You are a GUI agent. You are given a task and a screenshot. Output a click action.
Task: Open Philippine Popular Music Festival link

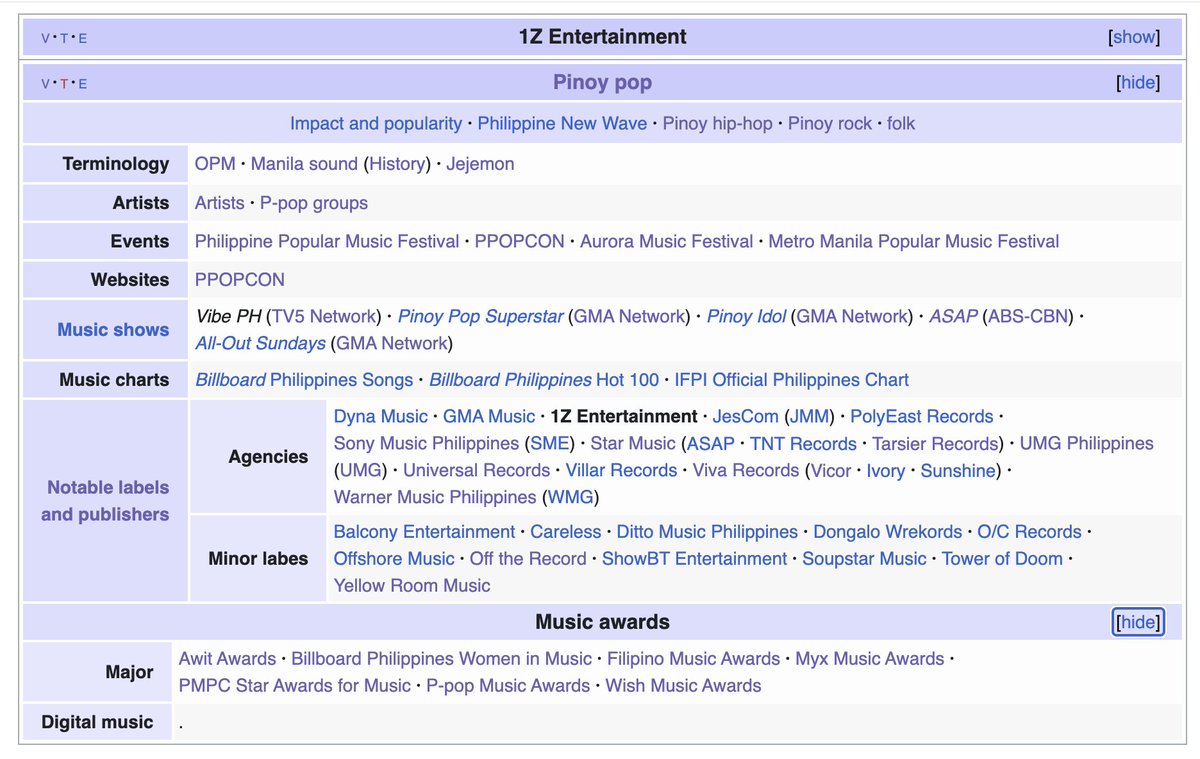(327, 242)
